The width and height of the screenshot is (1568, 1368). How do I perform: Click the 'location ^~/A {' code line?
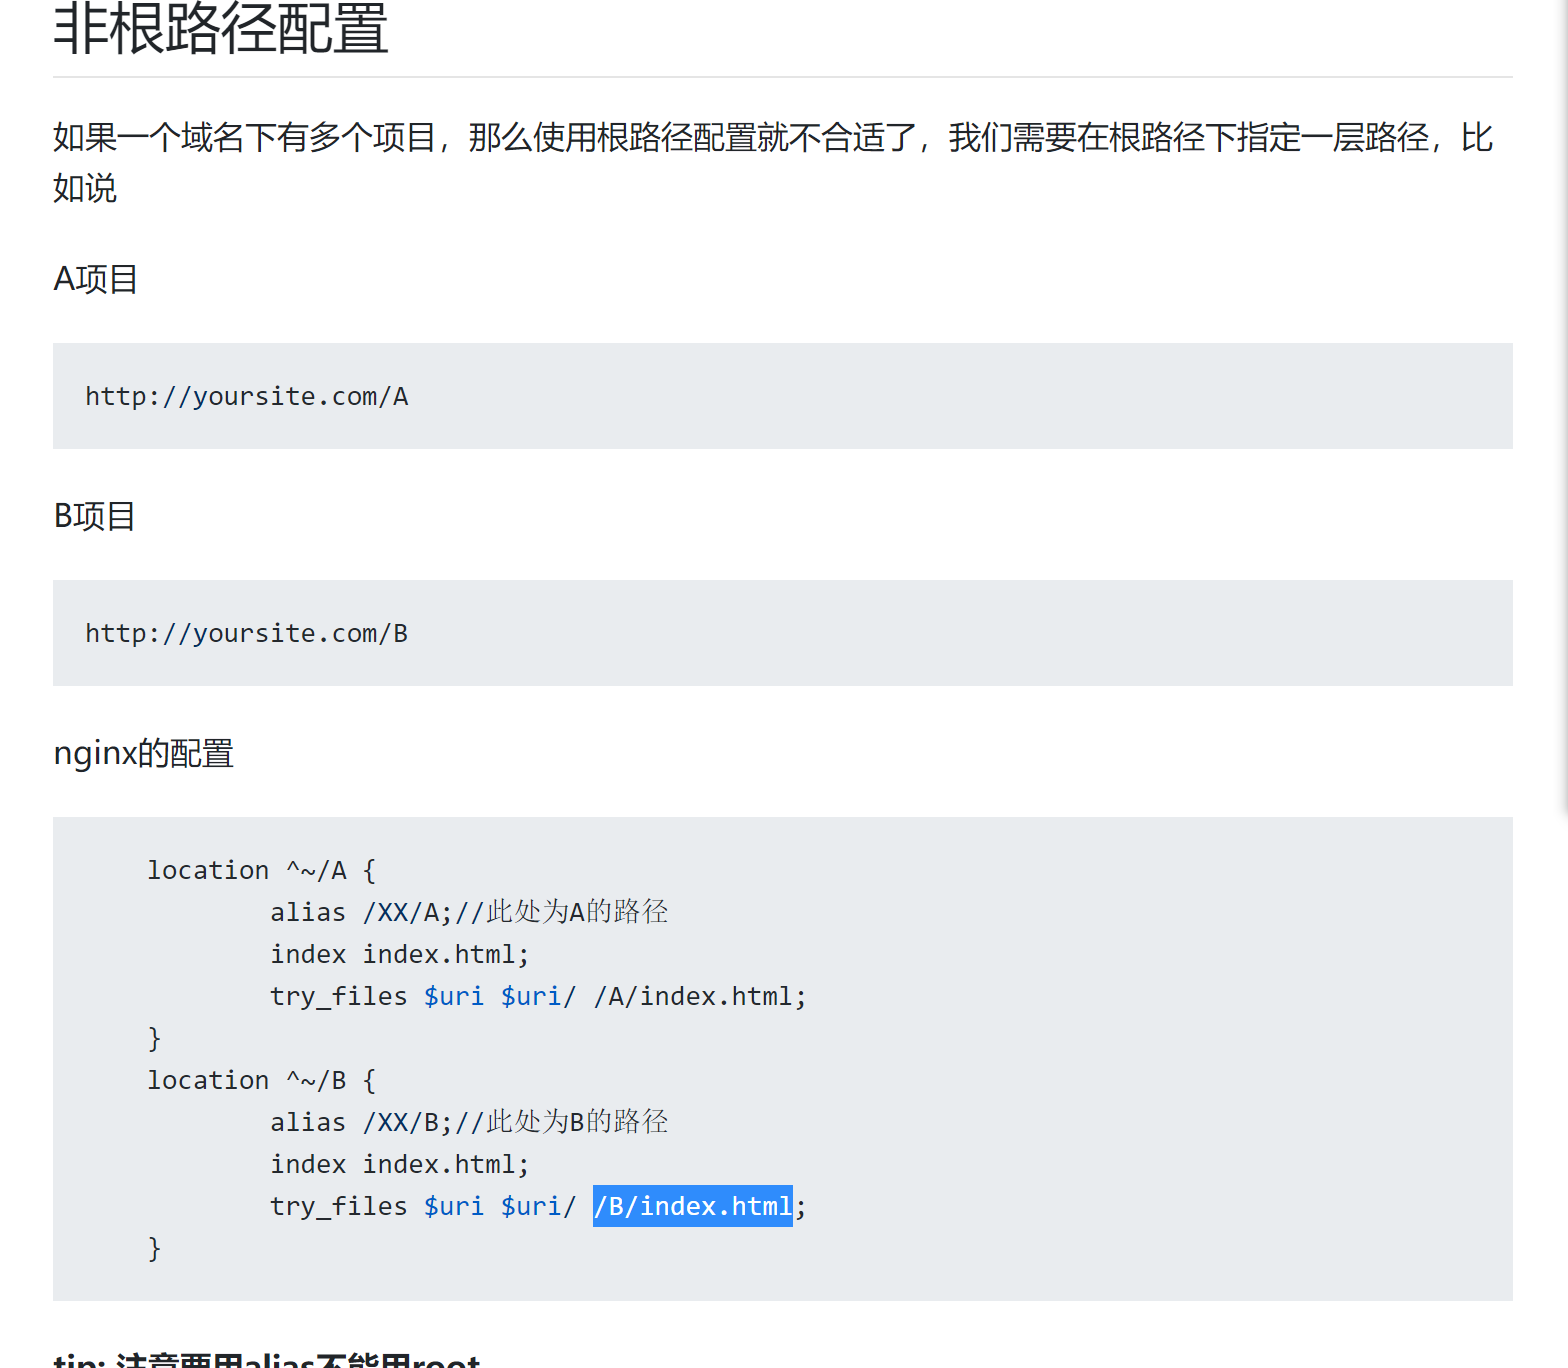click(261, 871)
